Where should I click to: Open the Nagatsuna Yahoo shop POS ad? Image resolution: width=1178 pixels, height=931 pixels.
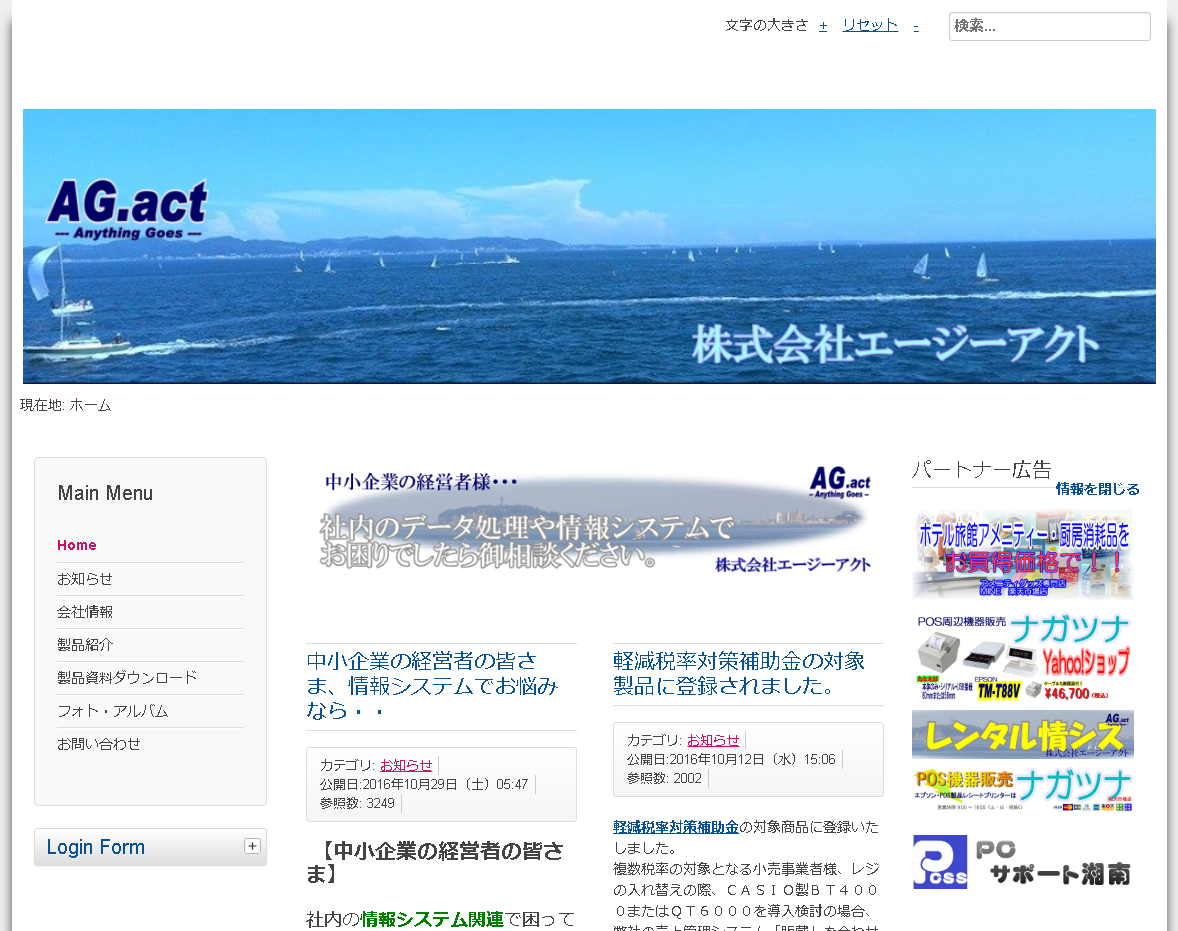1022,657
